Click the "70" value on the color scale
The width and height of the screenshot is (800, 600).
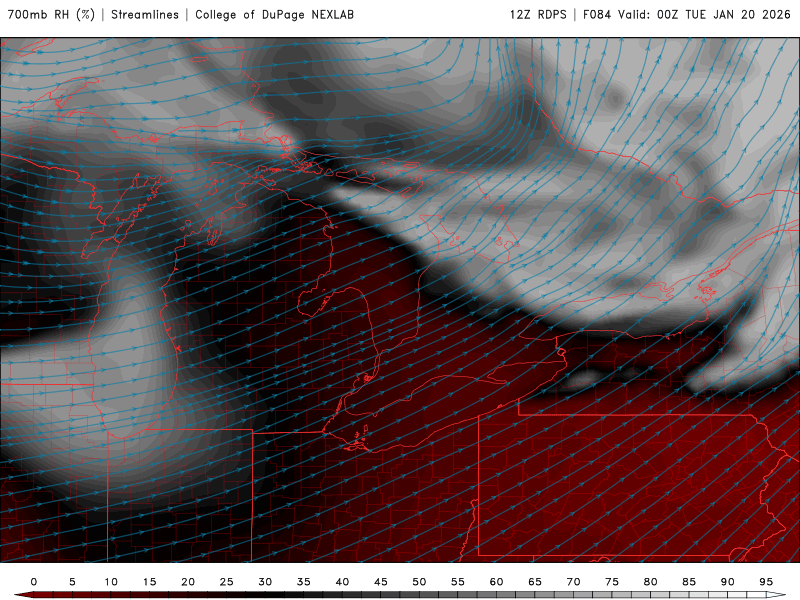573,582
